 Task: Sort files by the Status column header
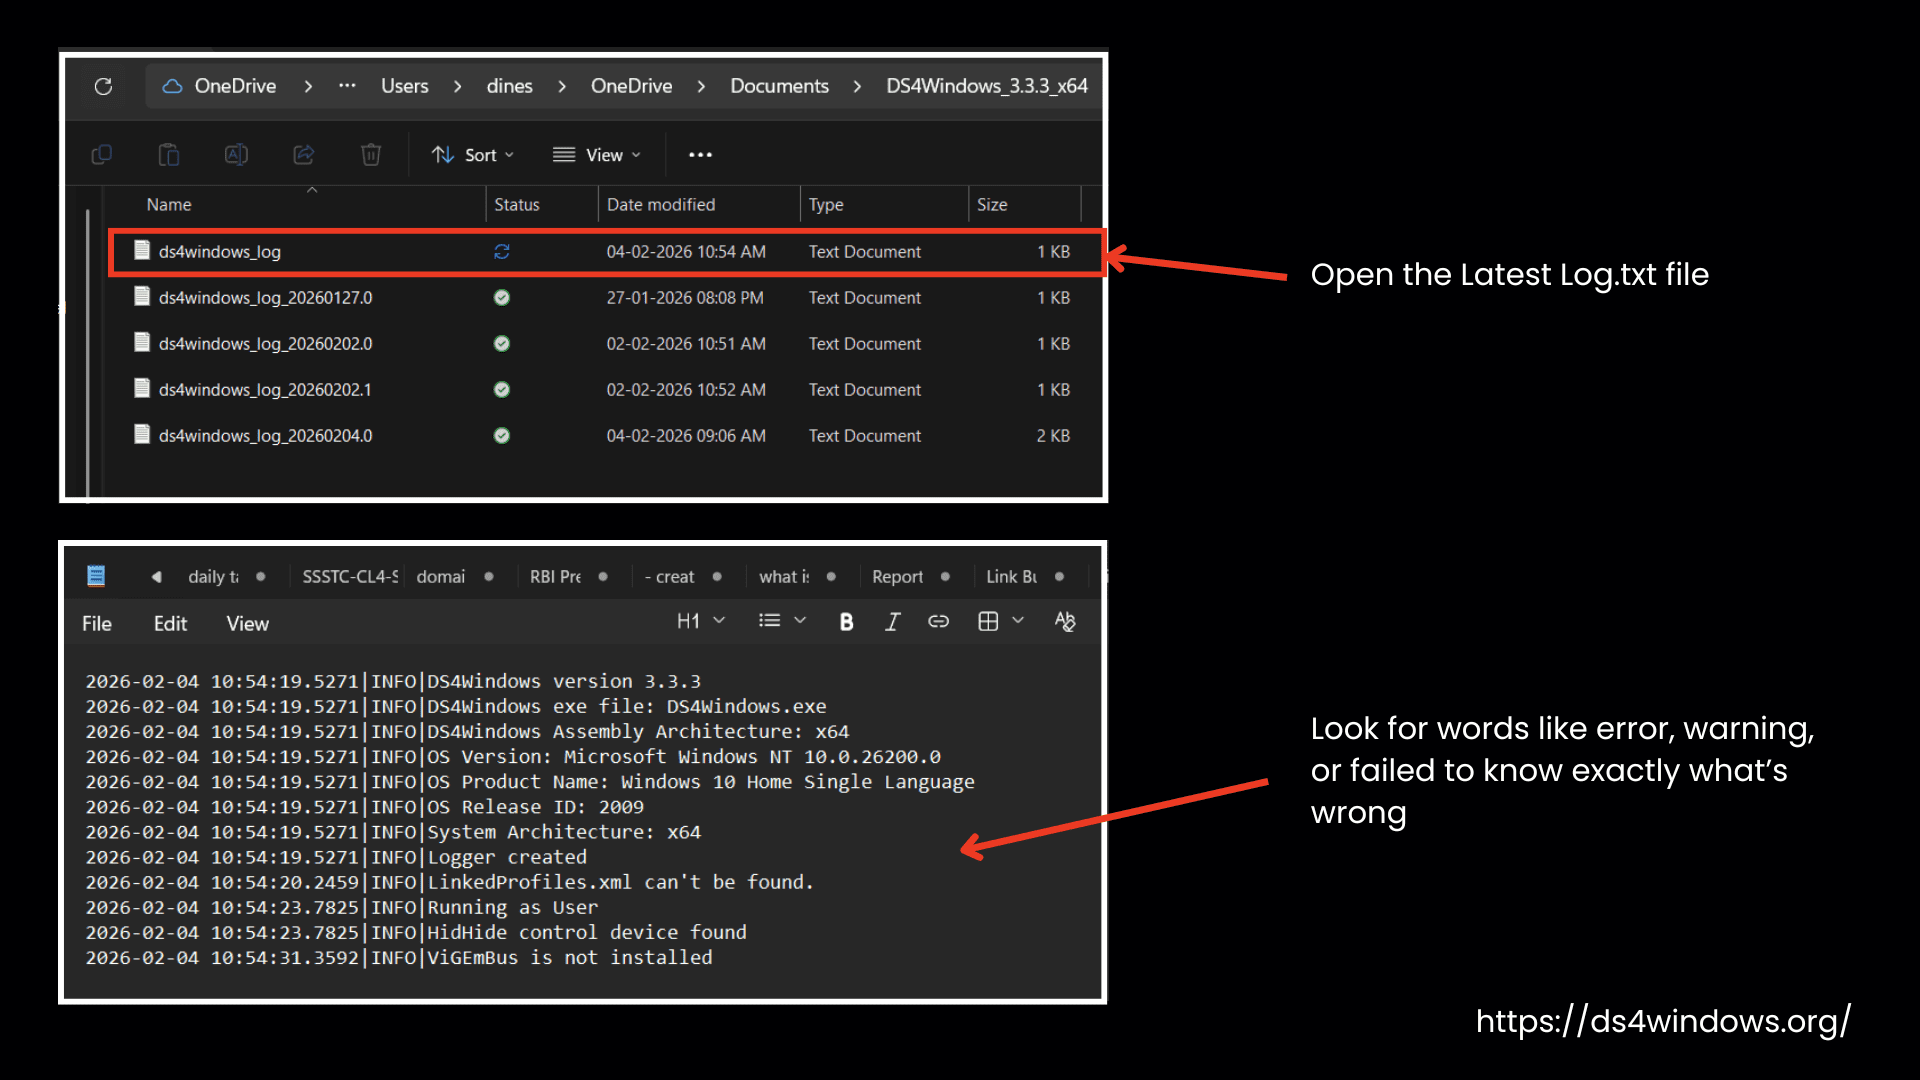coord(516,205)
